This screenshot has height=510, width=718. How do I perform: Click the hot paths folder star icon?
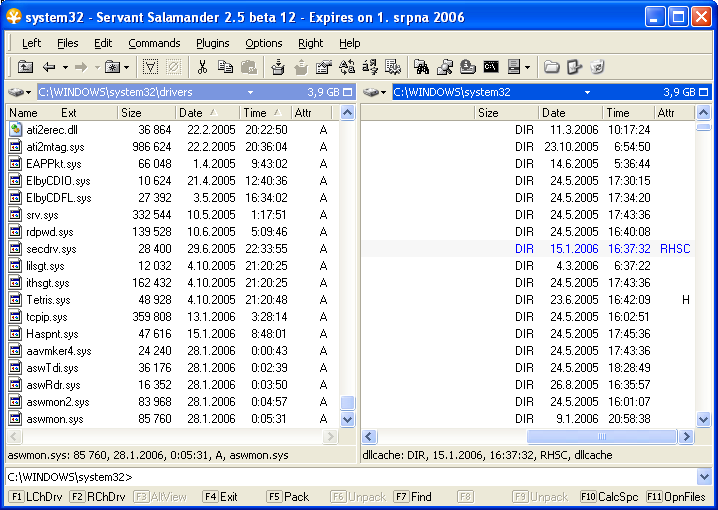tap(112, 67)
